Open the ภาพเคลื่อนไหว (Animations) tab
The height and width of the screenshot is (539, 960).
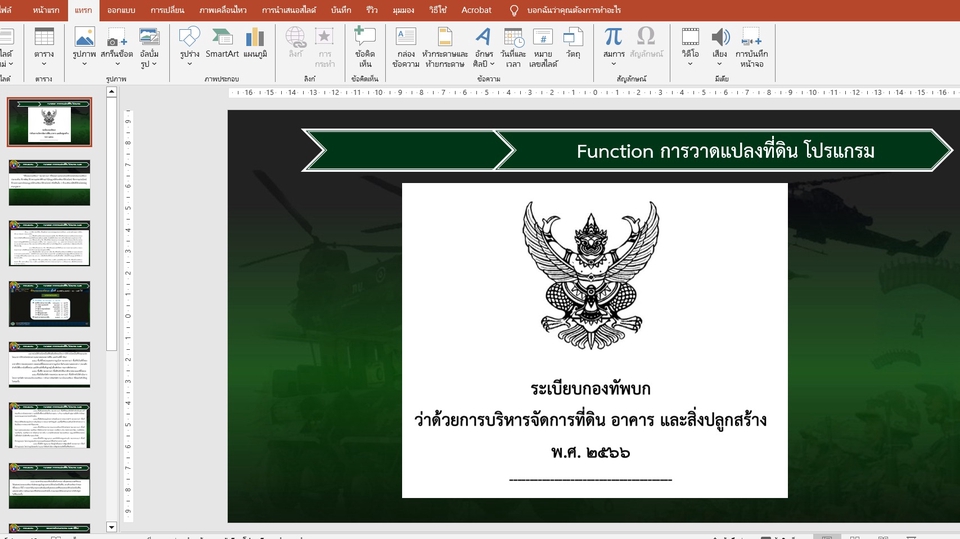click(x=223, y=10)
